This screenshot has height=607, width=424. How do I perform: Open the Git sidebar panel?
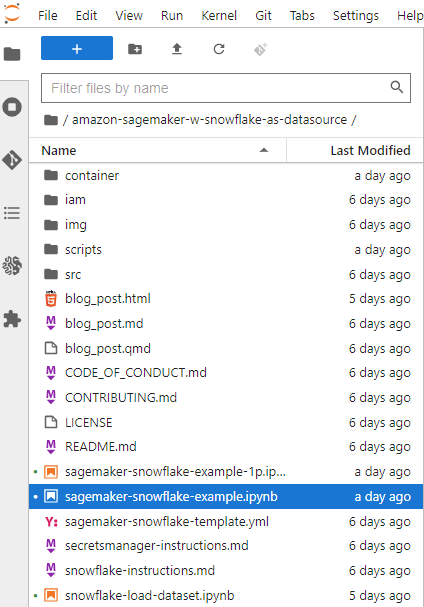[12, 160]
